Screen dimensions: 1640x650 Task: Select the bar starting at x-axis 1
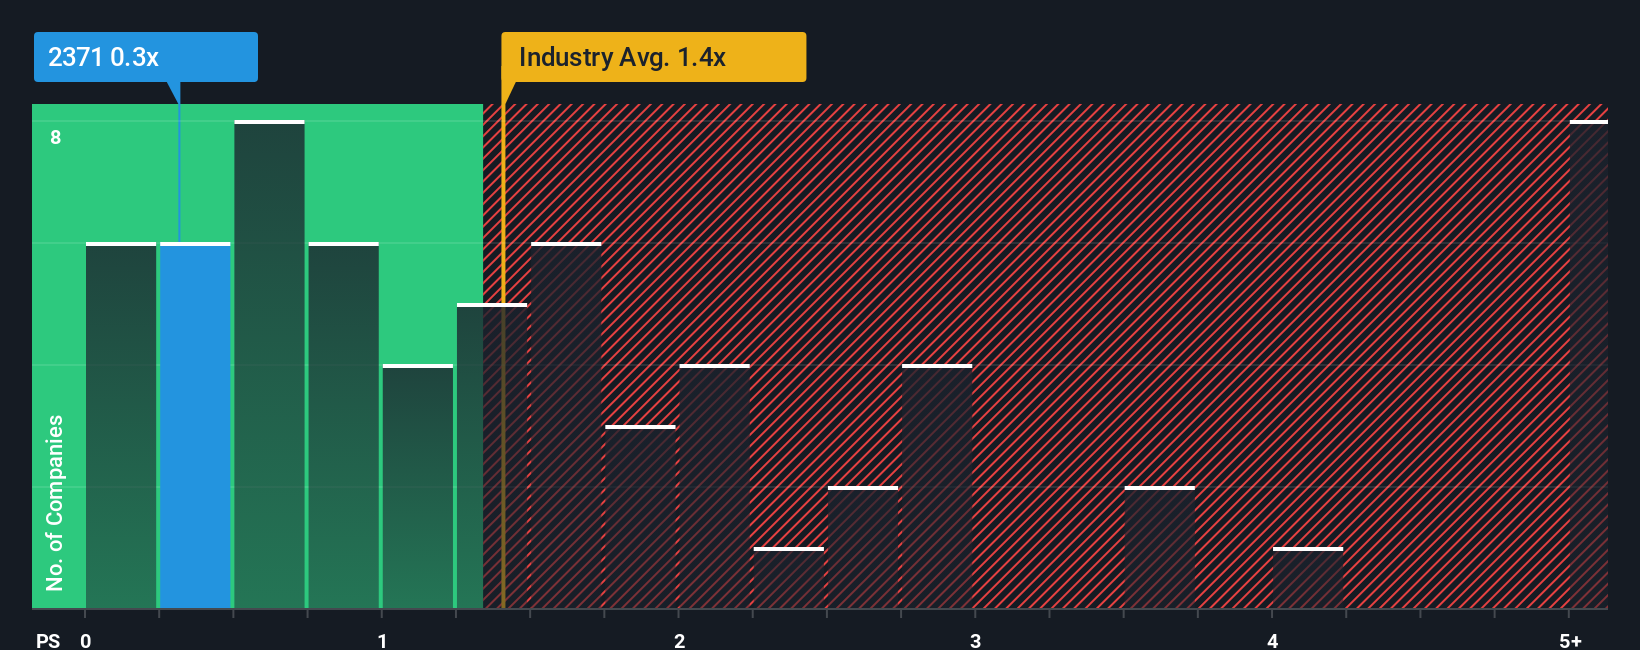coord(418,486)
